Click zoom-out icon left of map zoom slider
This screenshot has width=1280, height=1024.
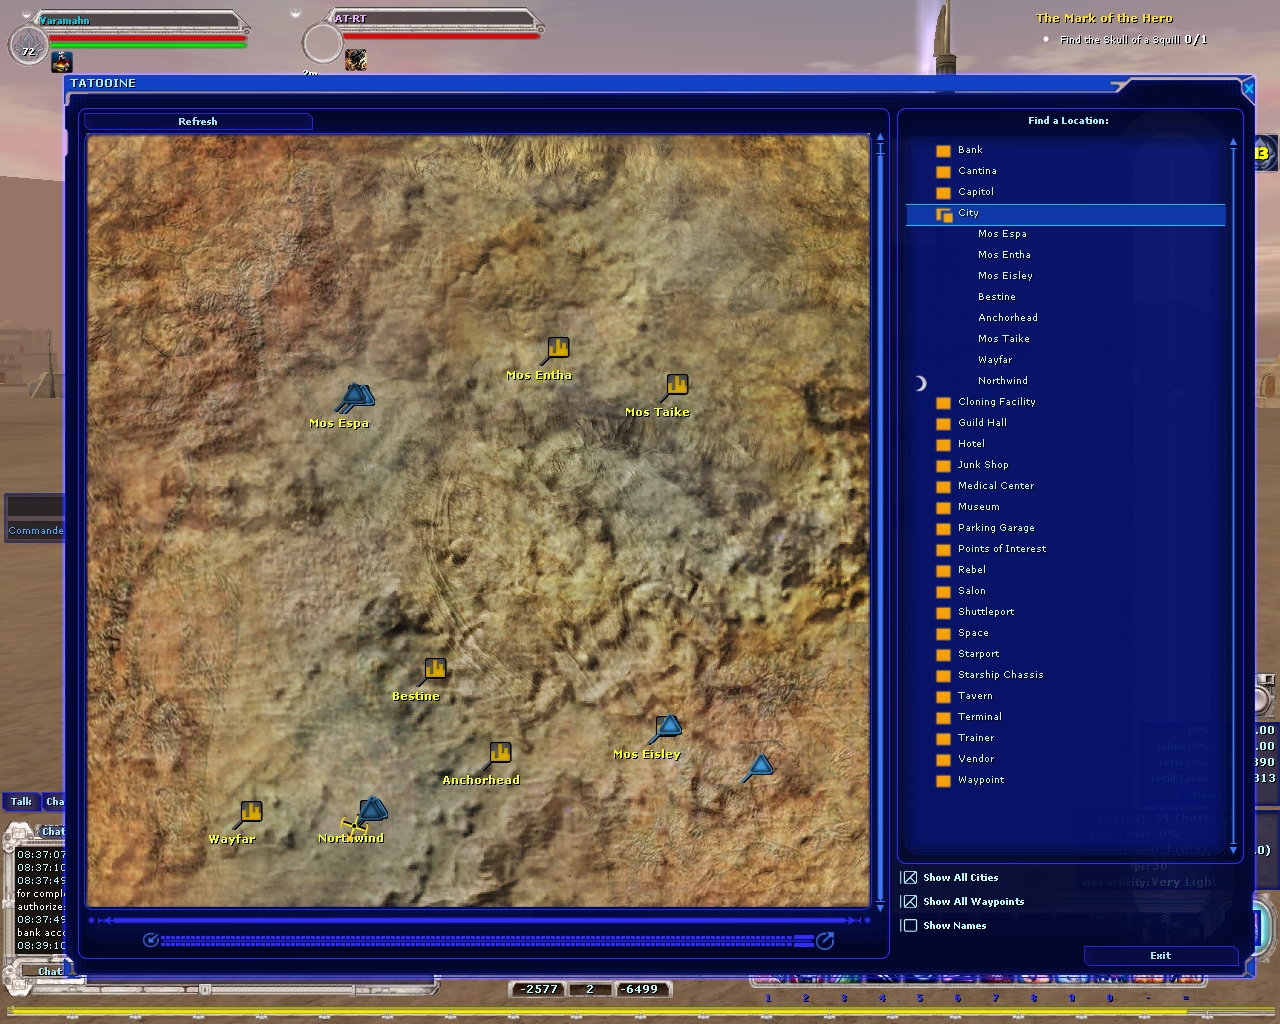click(151, 940)
